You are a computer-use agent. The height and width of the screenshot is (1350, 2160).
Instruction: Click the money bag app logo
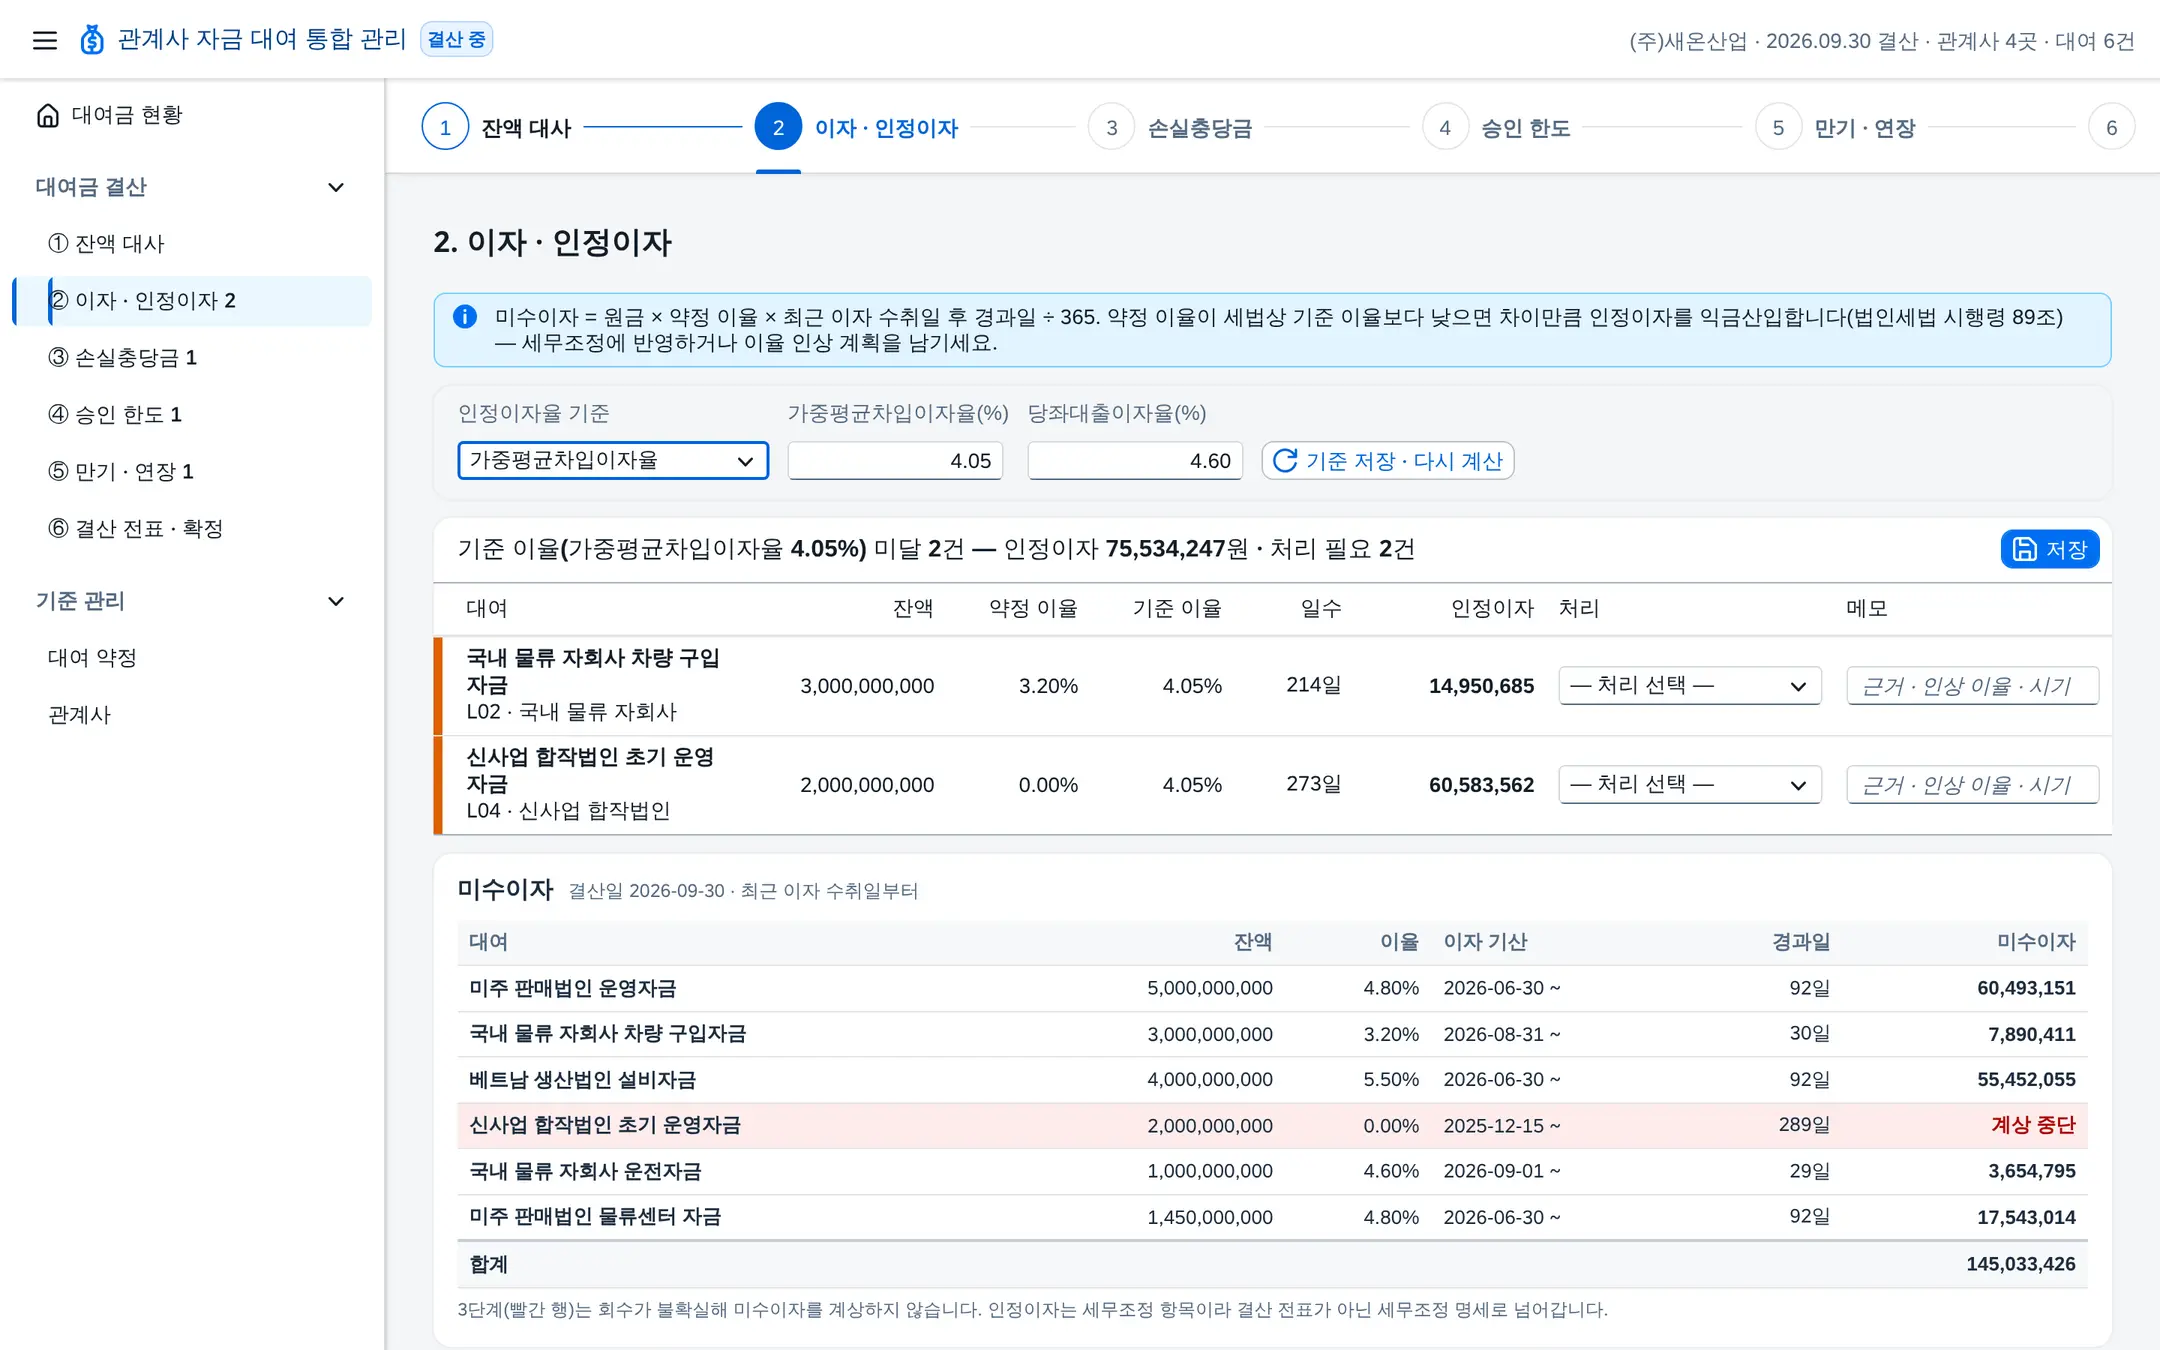(92, 40)
